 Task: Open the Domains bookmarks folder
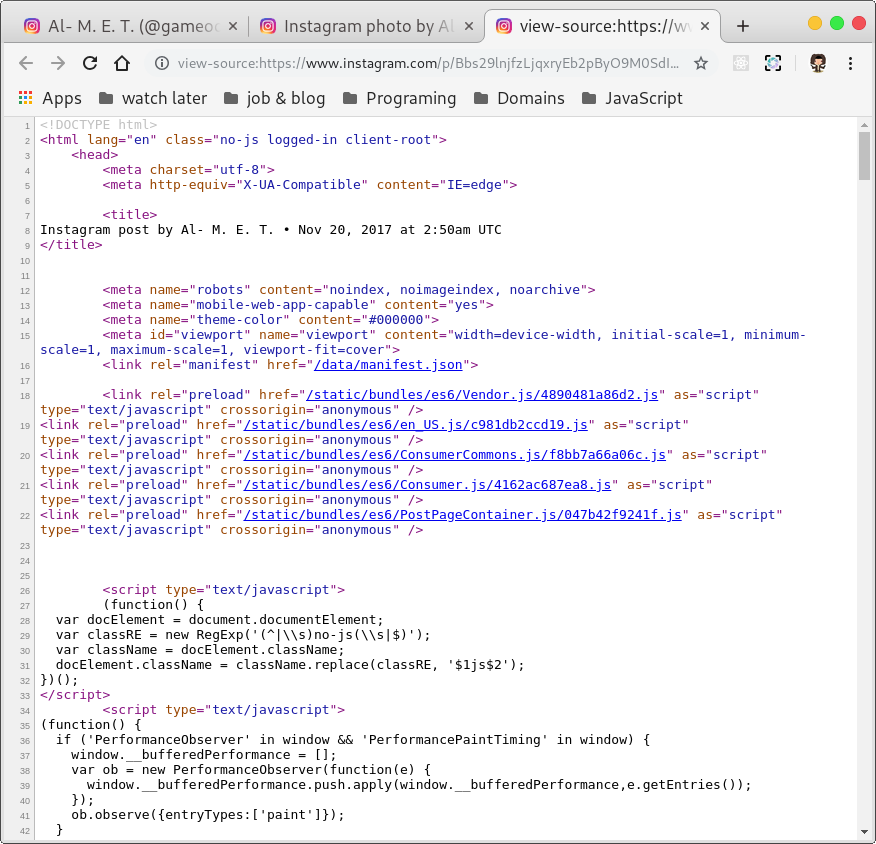519,98
